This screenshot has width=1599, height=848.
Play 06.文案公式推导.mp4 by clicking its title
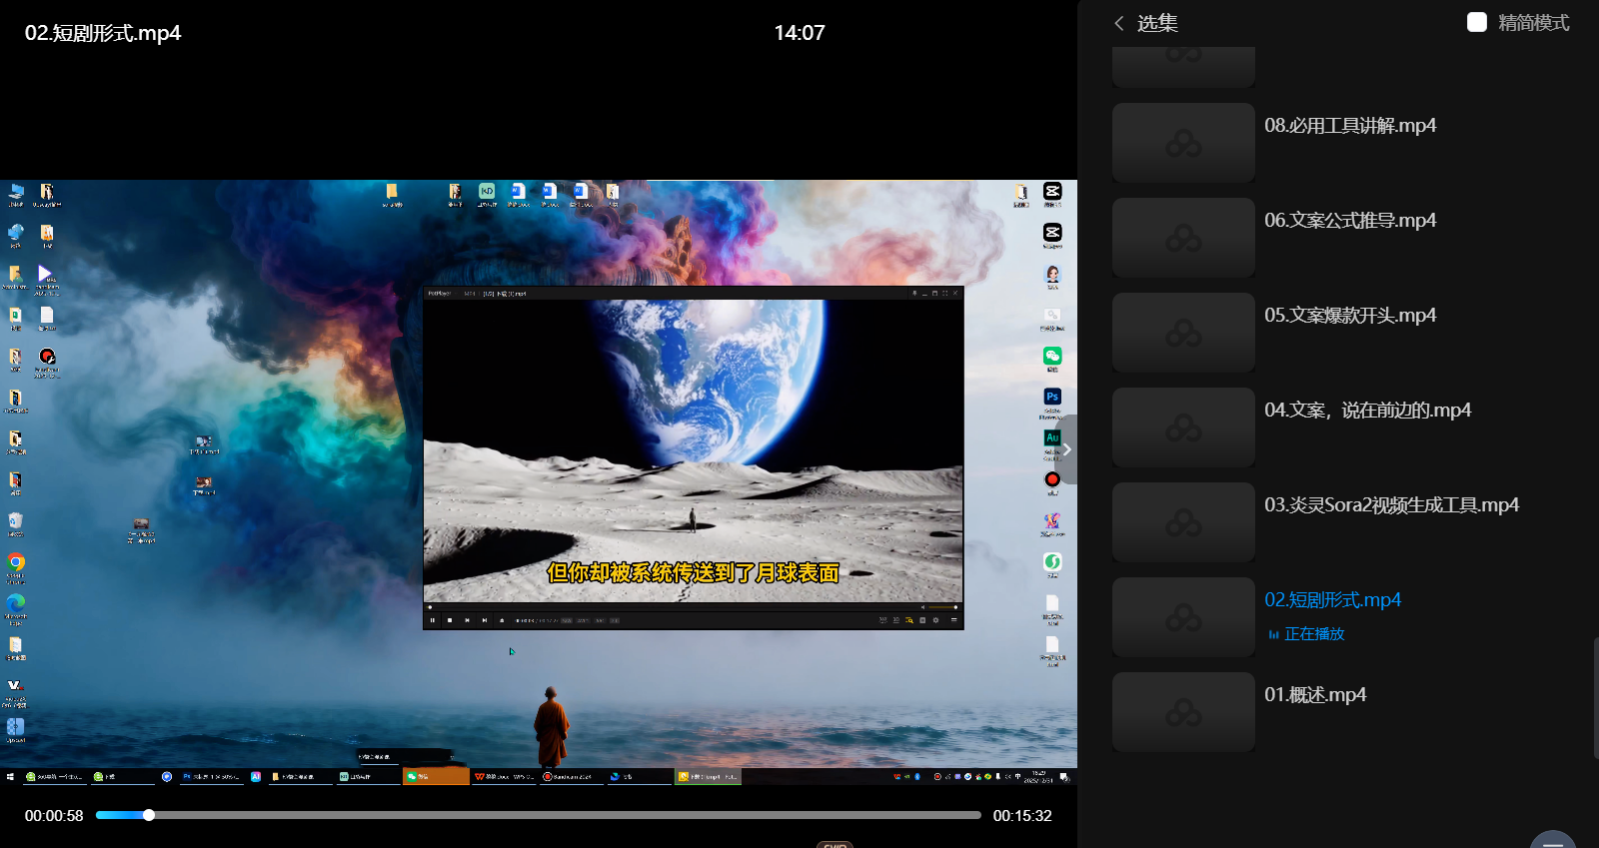(x=1350, y=220)
